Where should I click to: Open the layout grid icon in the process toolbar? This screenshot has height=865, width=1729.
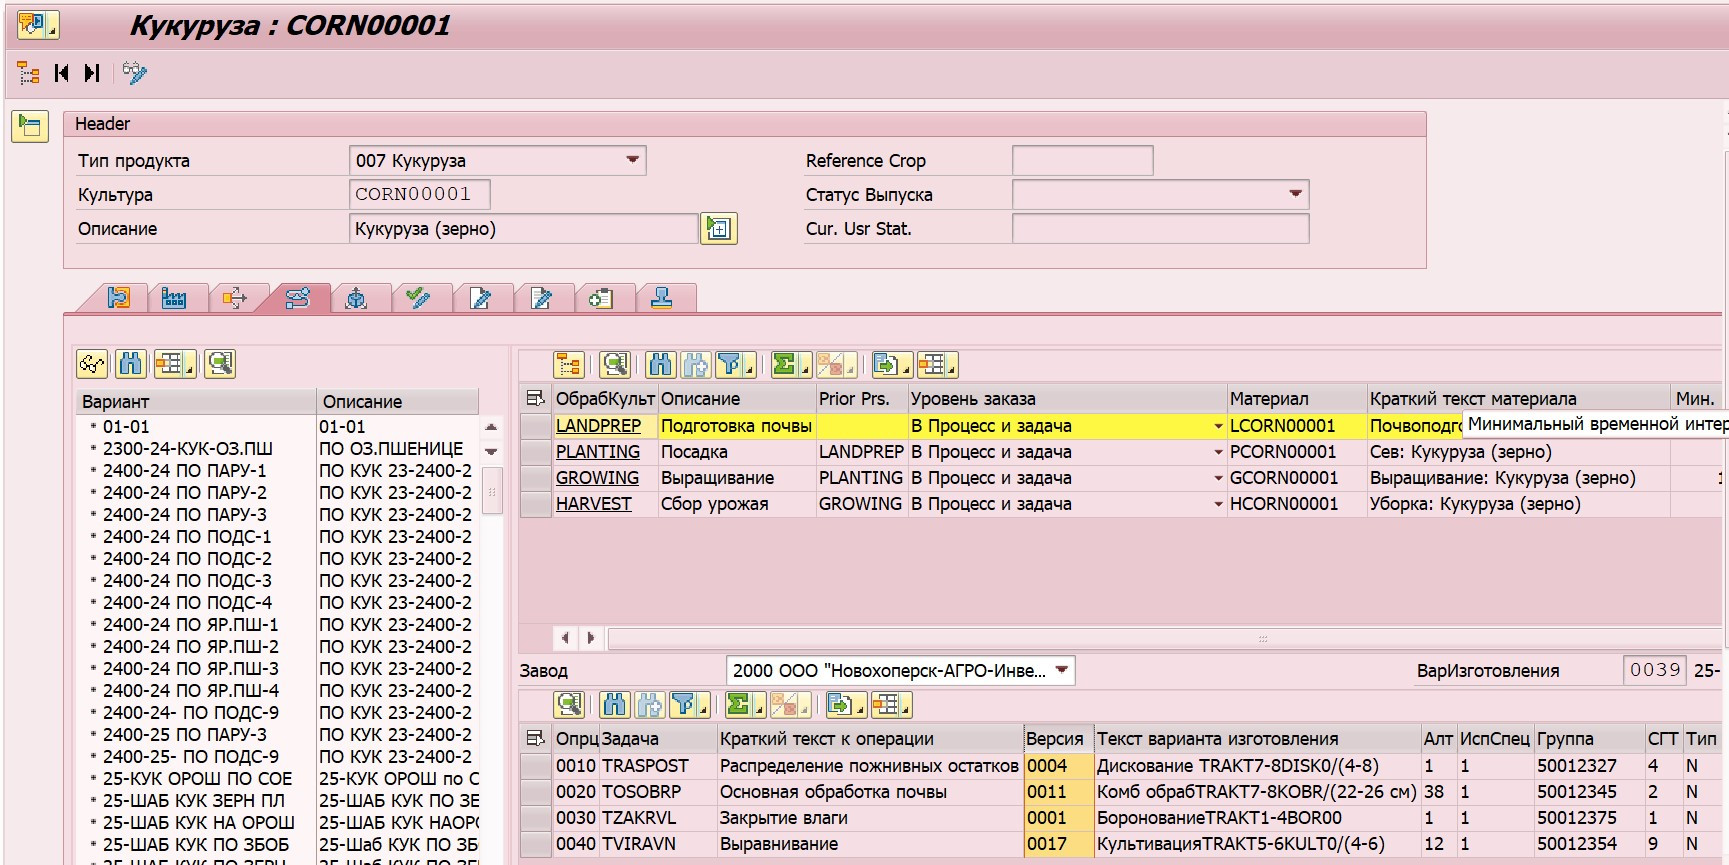[x=936, y=365]
